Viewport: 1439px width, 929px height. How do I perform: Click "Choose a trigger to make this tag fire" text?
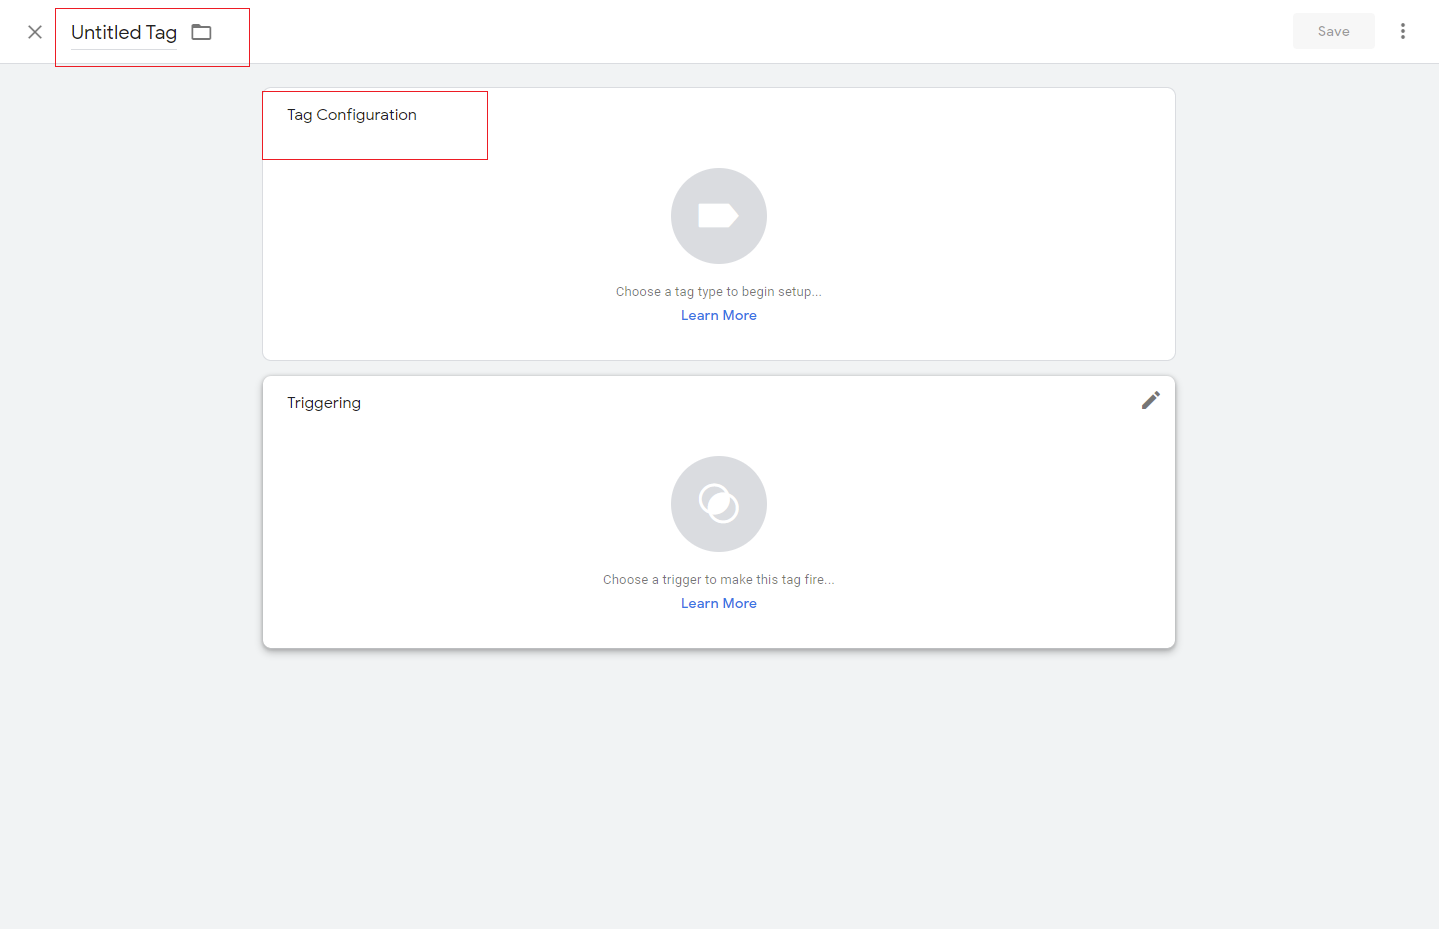(x=718, y=580)
